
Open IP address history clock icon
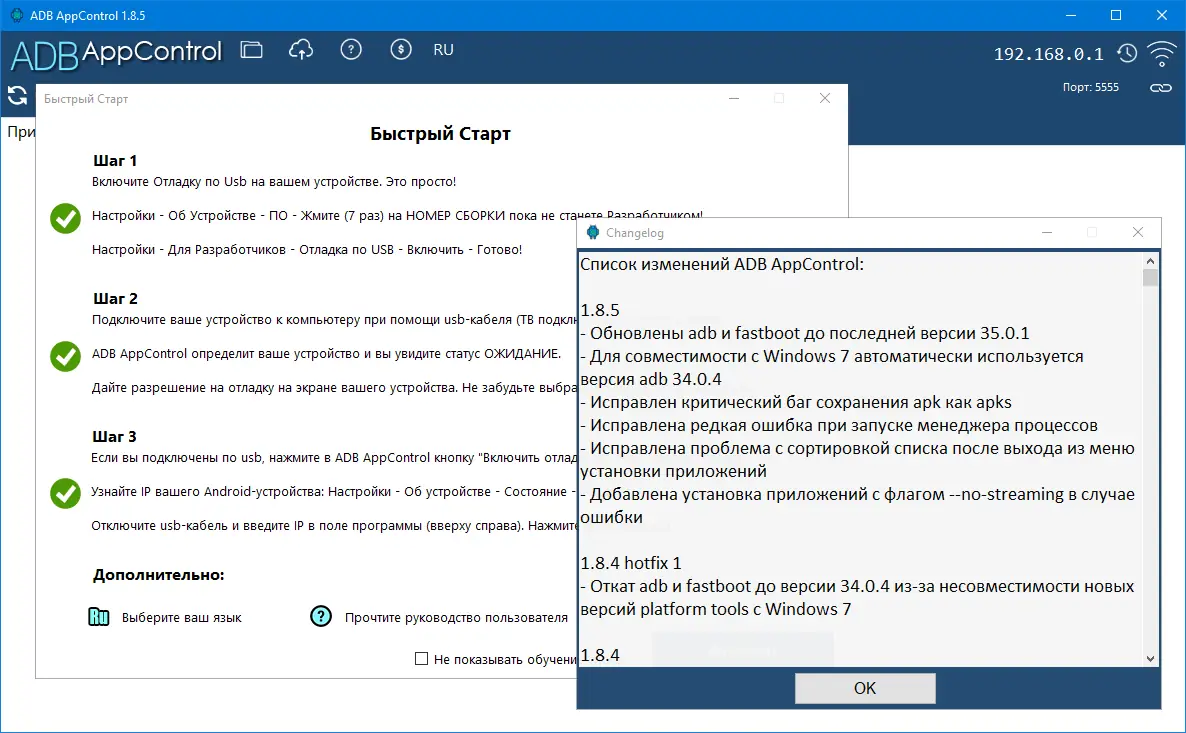1127,53
